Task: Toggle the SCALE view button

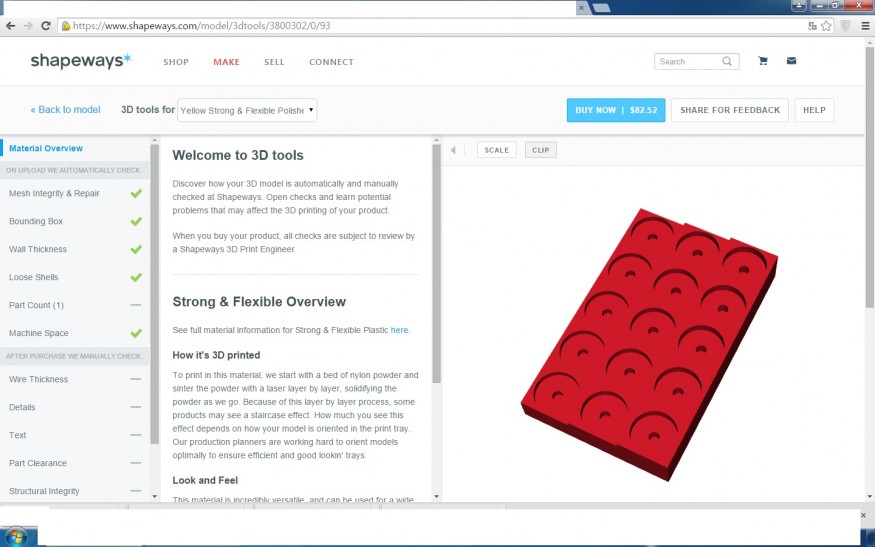Action: (497, 150)
